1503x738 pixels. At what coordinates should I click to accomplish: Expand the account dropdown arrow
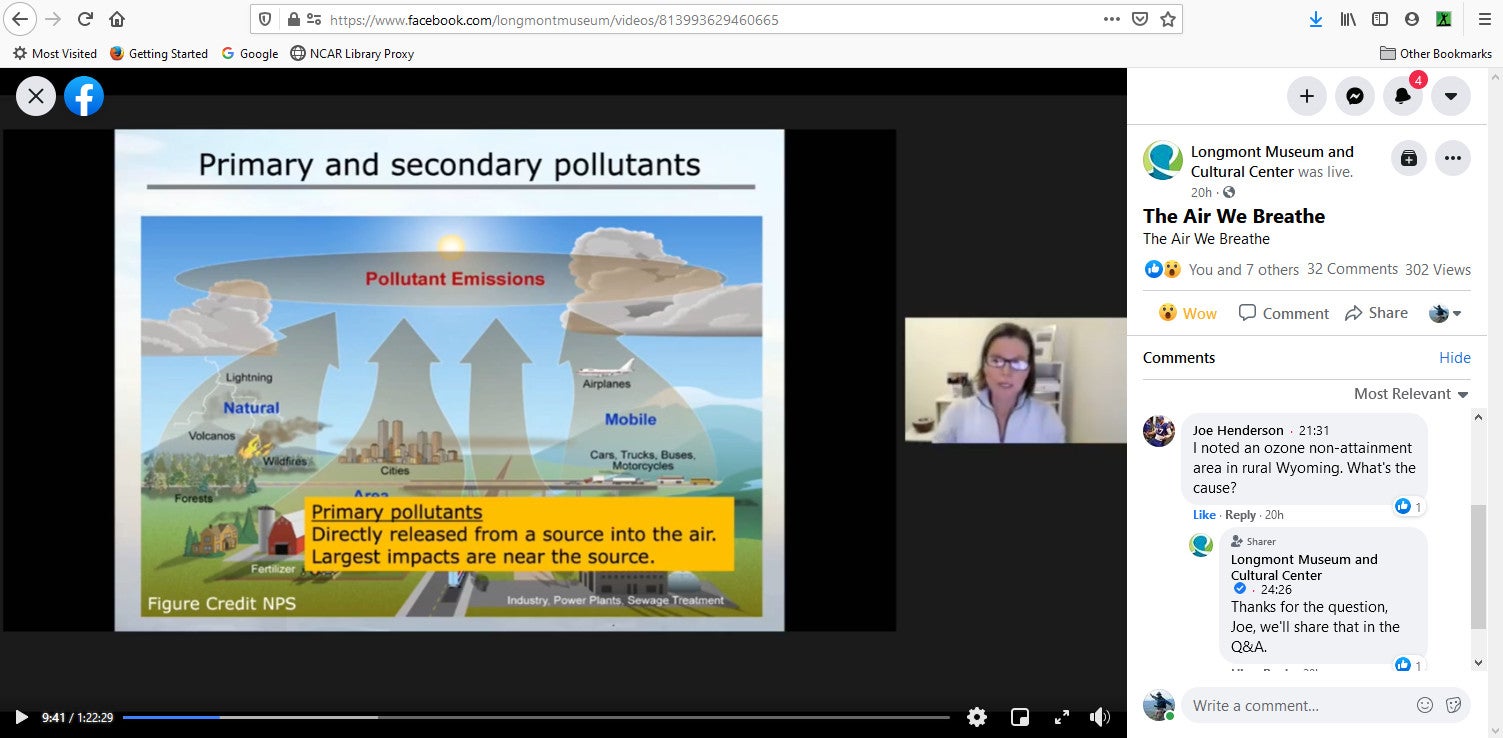pyautogui.click(x=1450, y=96)
